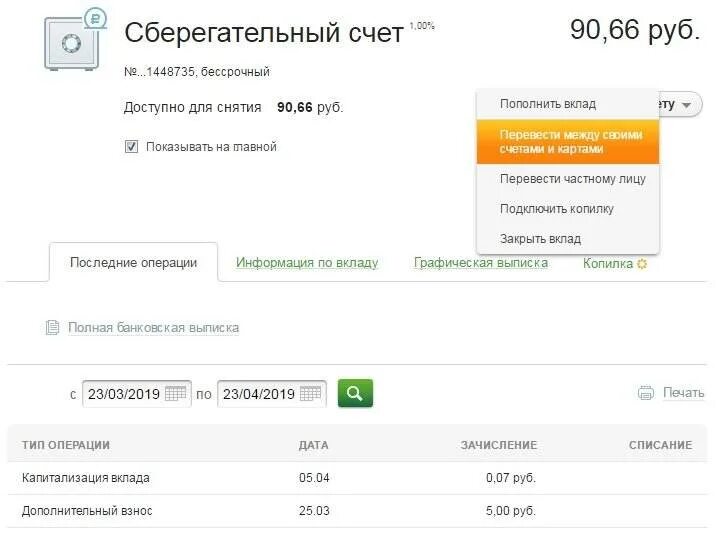Click the printer icon next to Печать

pos(646,393)
